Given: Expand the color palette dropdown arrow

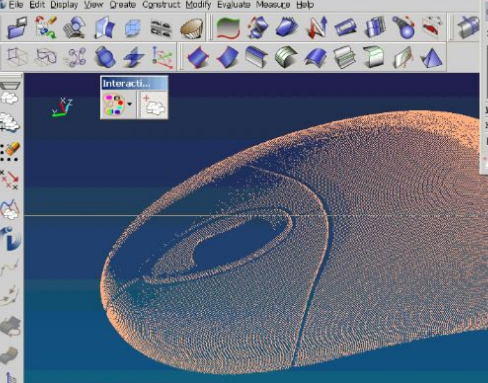Looking at the screenshot, I should (x=130, y=104).
